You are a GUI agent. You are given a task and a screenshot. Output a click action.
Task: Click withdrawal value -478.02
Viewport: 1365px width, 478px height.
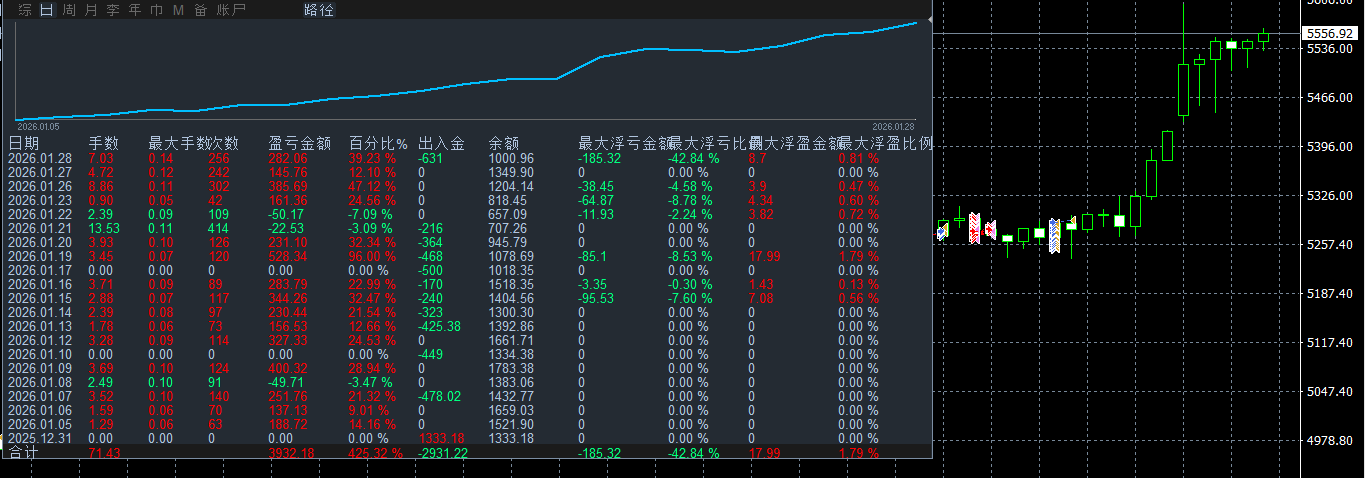pyautogui.click(x=440, y=396)
